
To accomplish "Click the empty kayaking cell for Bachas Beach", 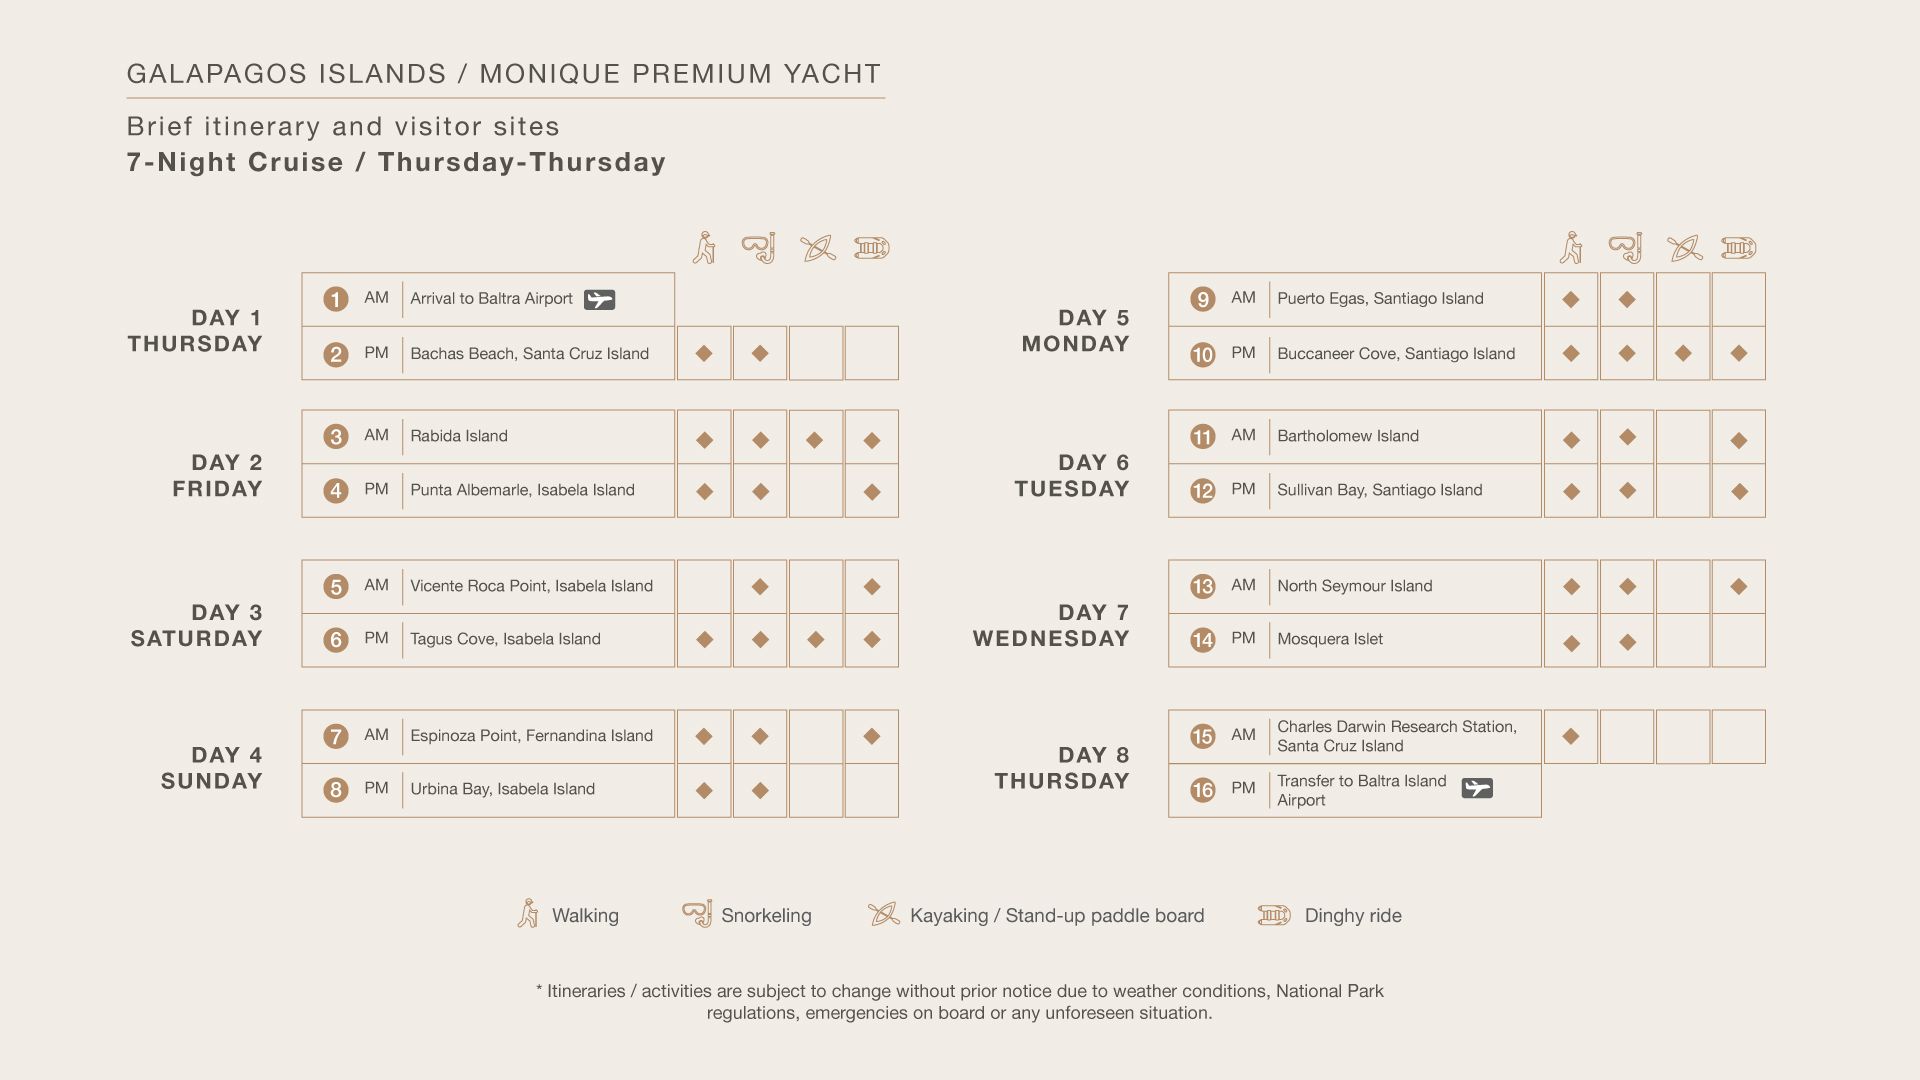I will click(x=816, y=353).
